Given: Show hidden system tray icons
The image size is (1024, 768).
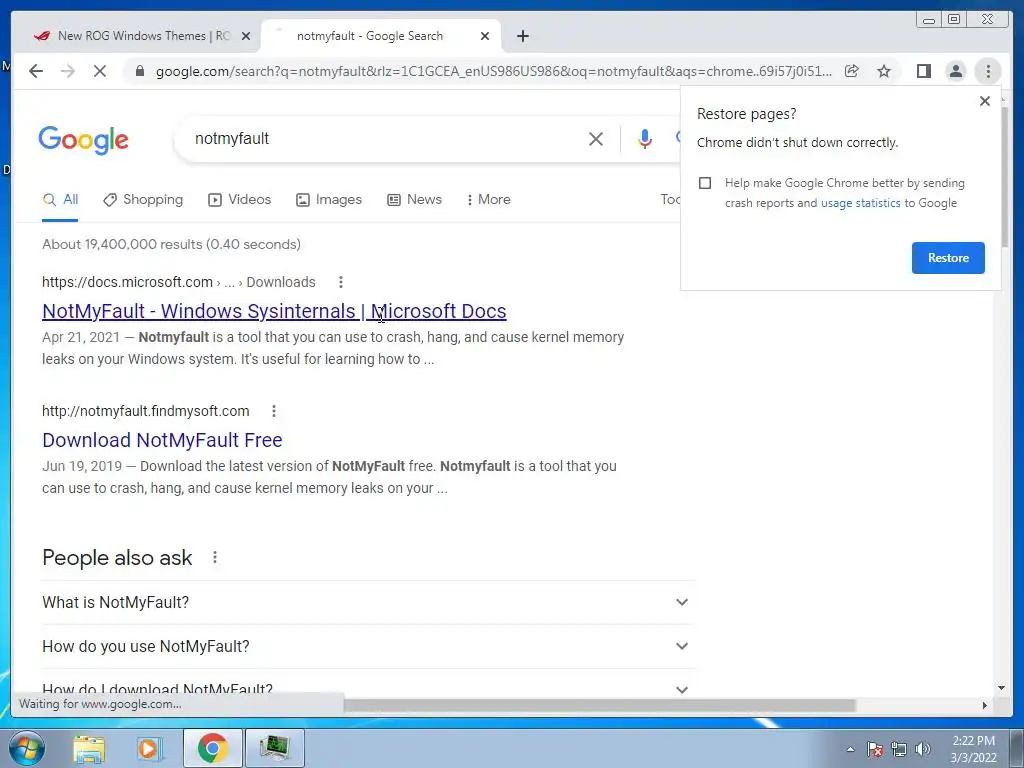Looking at the screenshot, I should point(850,750).
